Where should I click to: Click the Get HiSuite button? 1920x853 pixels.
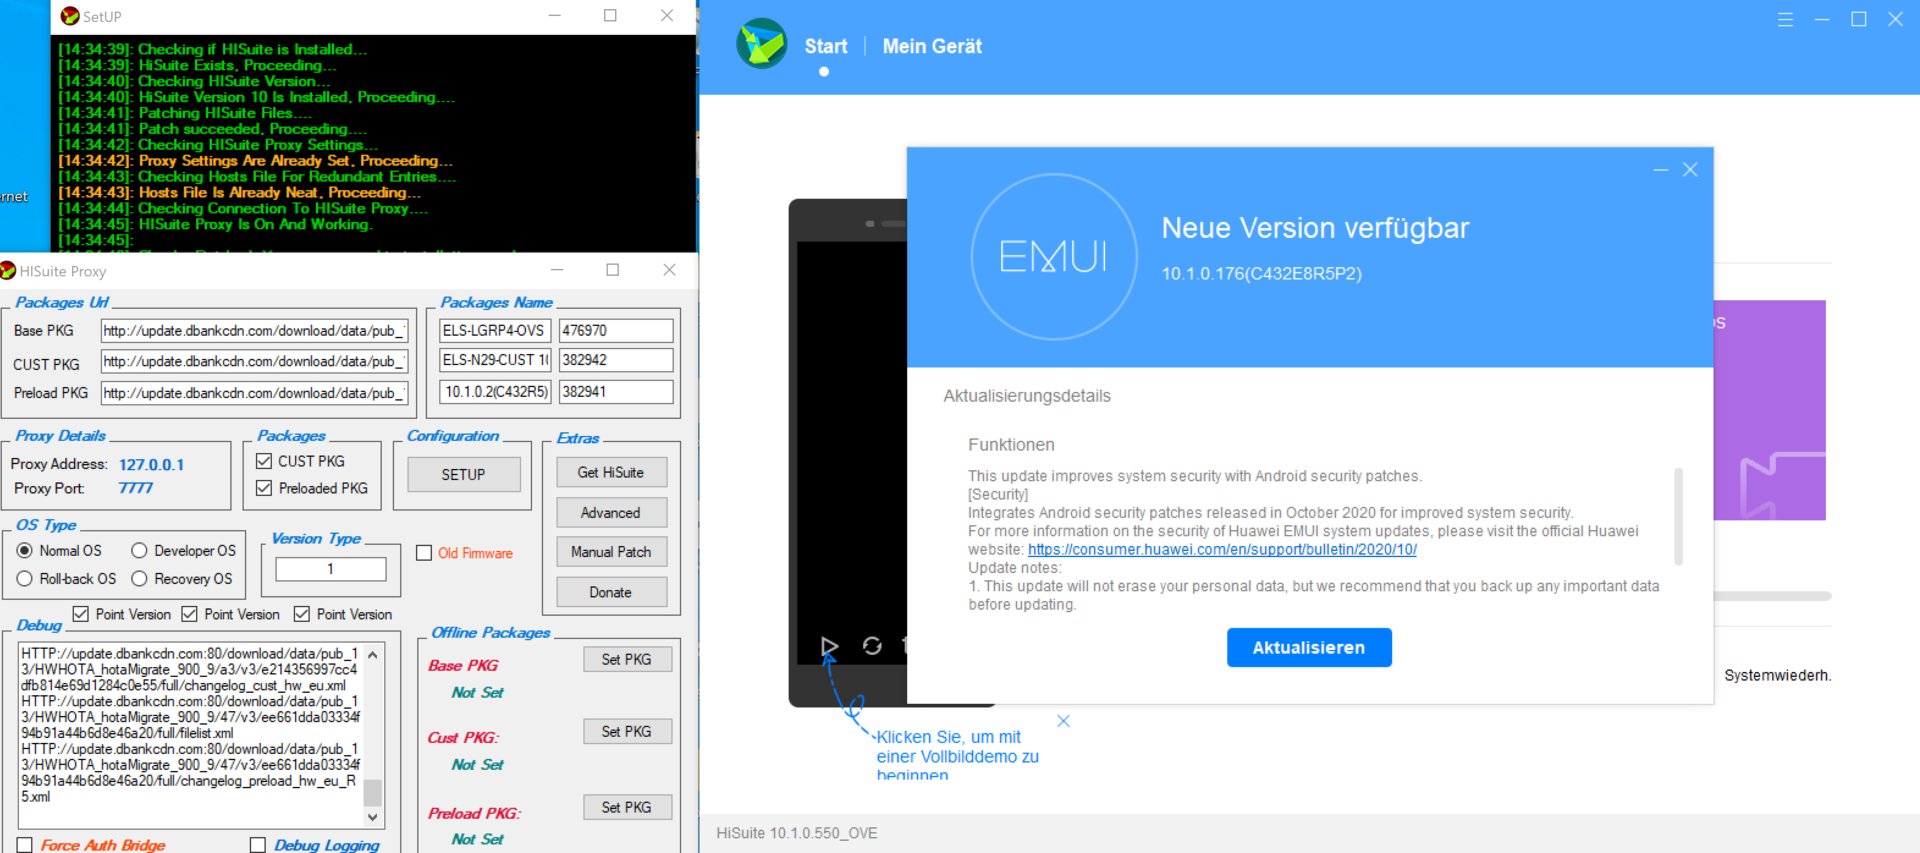pos(611,472)
